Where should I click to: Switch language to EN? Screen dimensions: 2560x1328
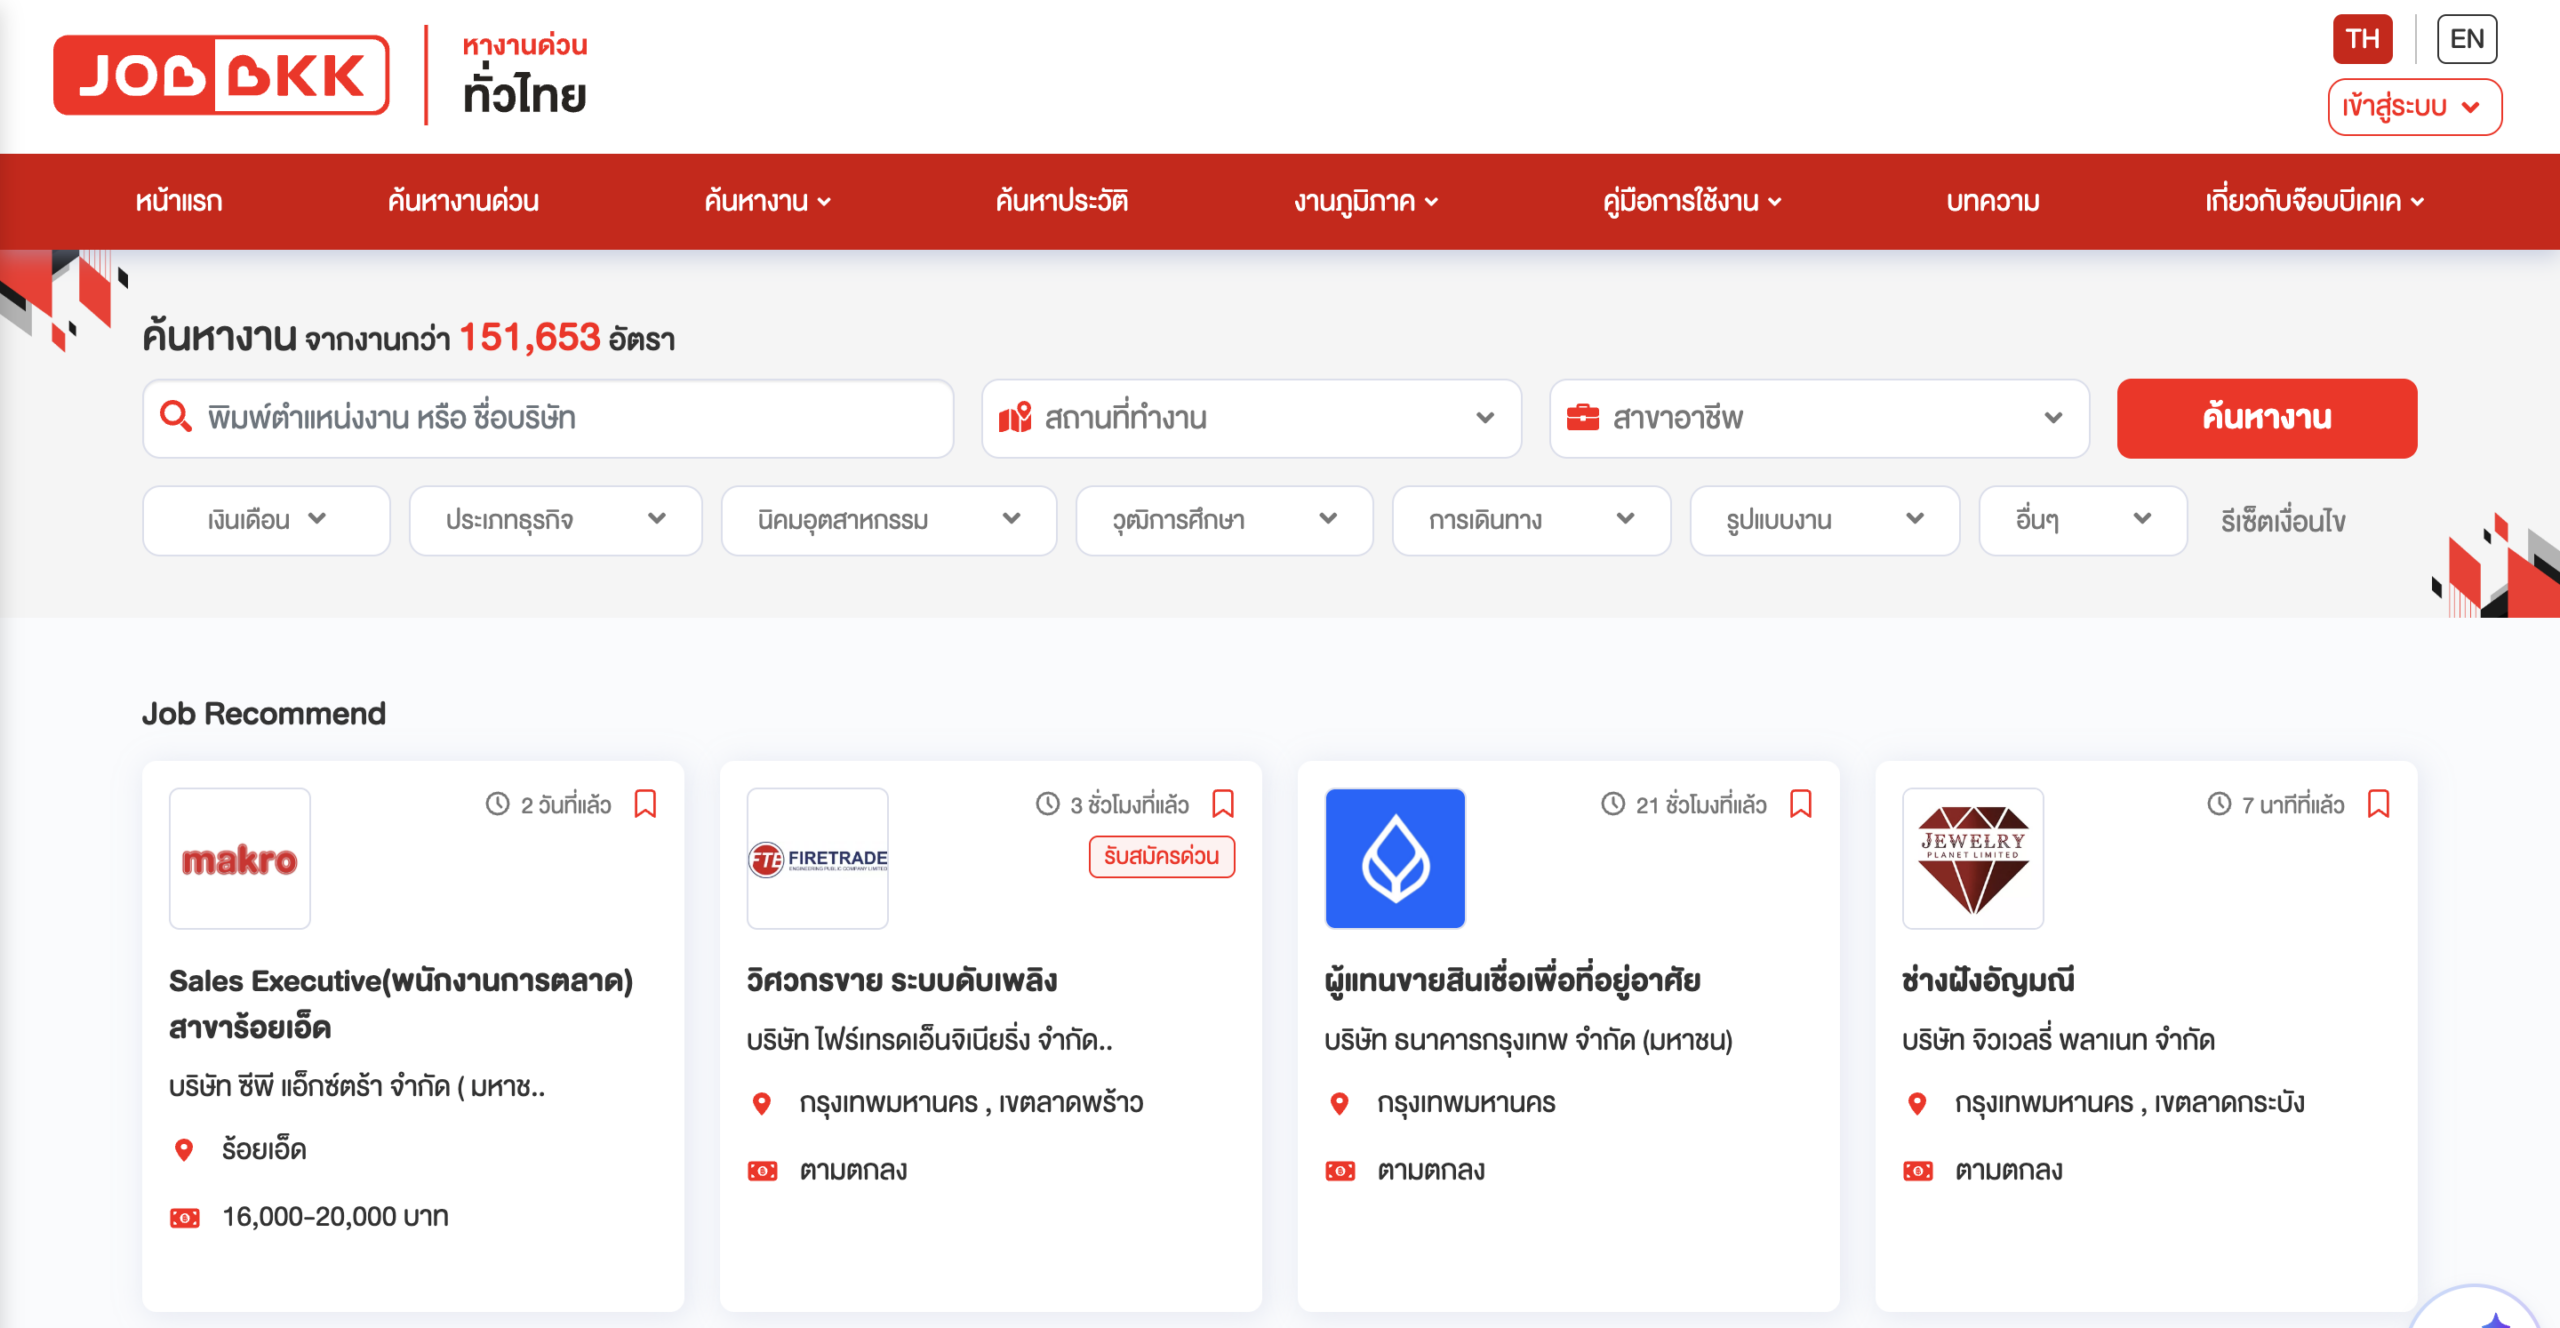click(2467, 39)
